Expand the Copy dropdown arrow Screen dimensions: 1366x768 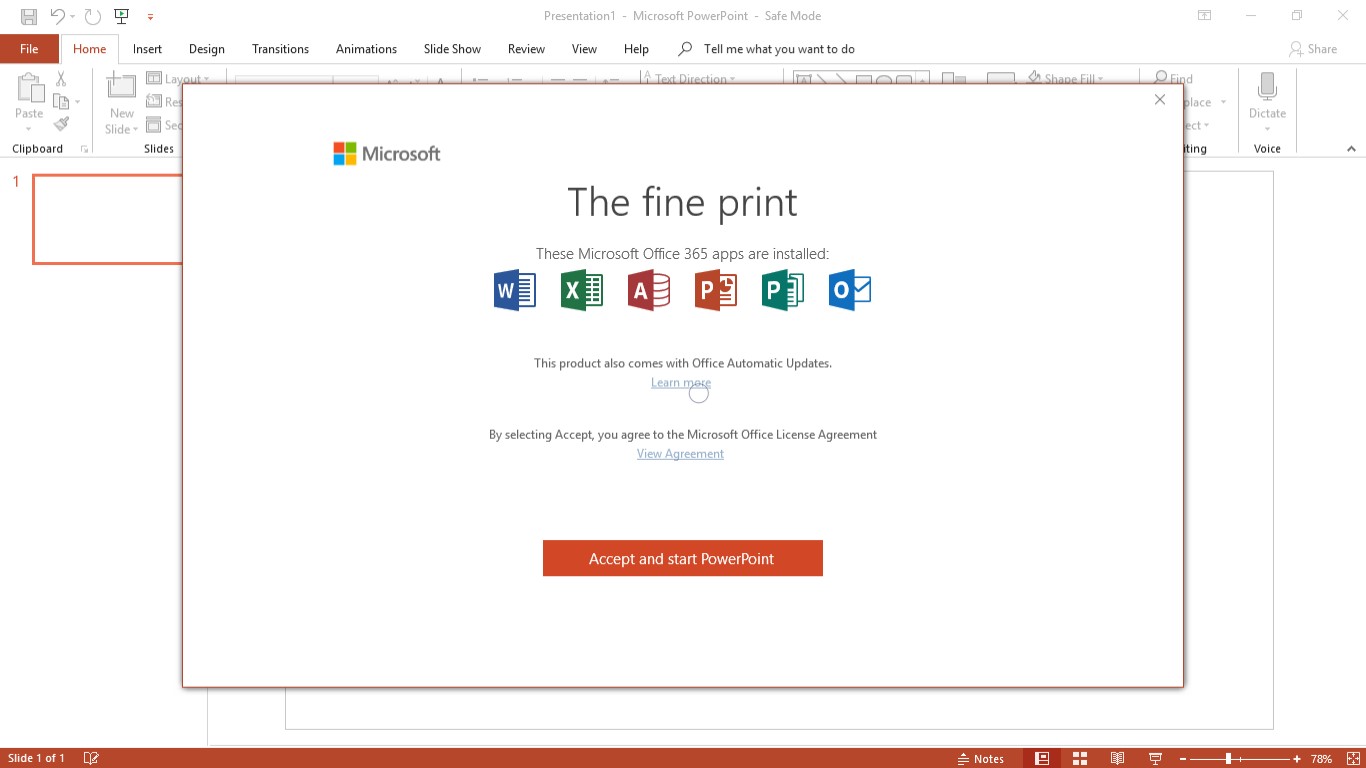click(76, 102)
